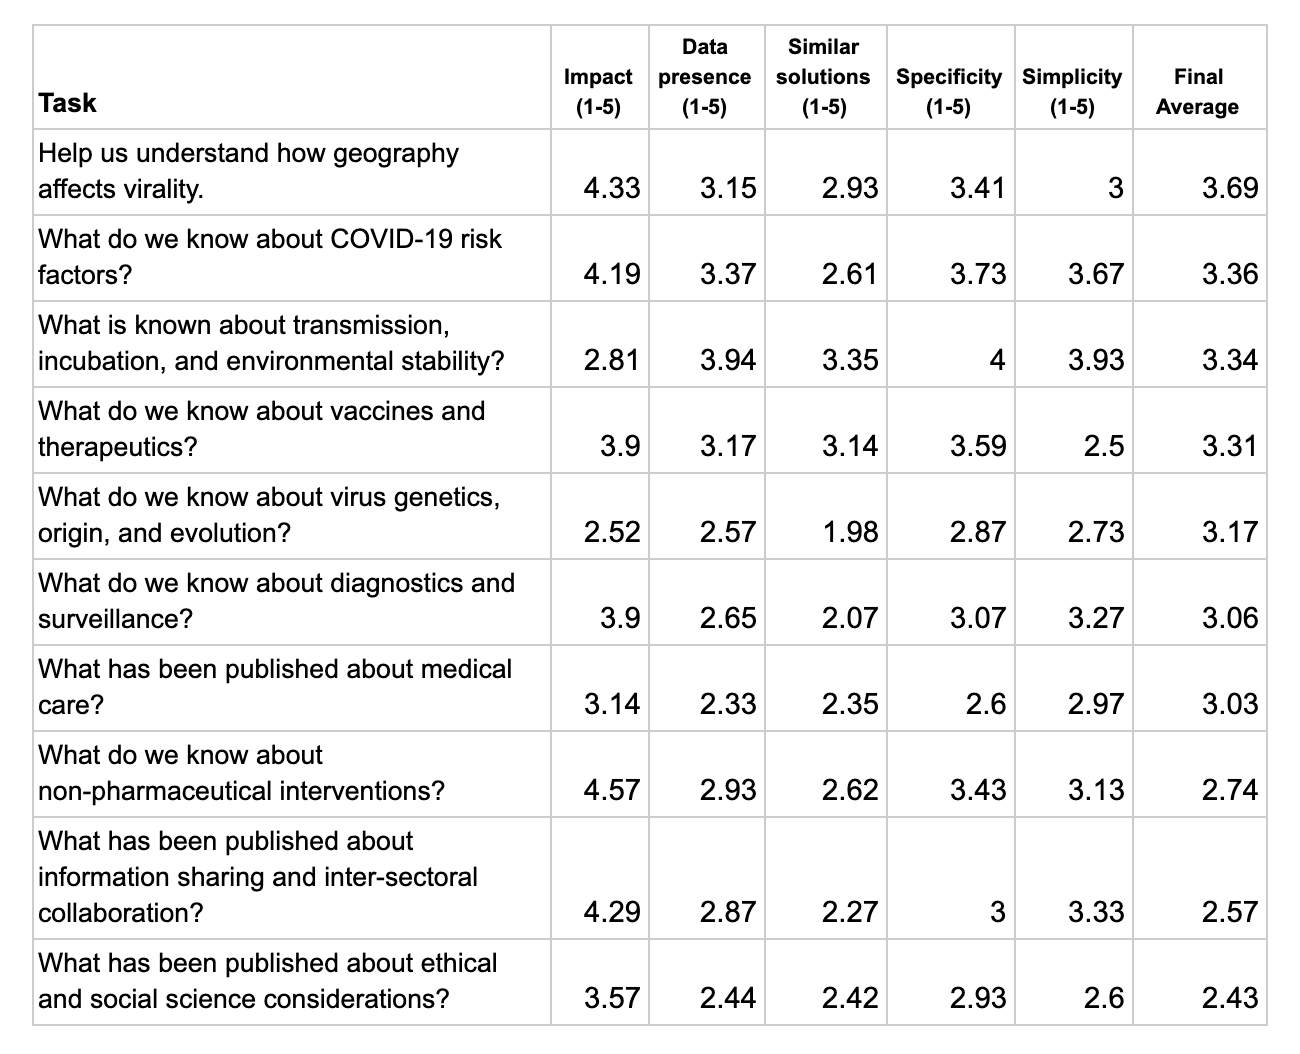The image size is (1300, 1054).
Task: Click the information sharing collaboration task cell
Action: click(x=291, y=878)
